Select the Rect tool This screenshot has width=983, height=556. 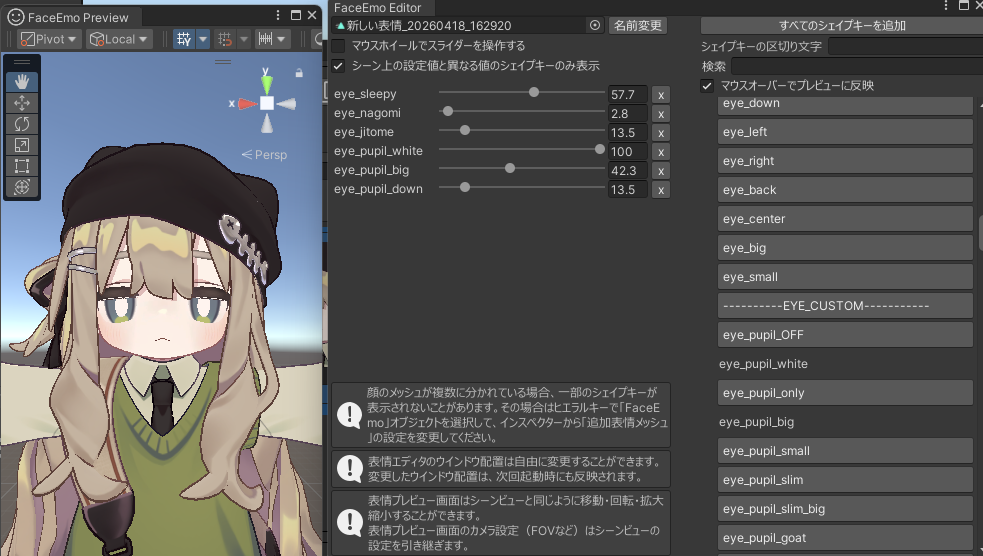[x=22, y=166]
